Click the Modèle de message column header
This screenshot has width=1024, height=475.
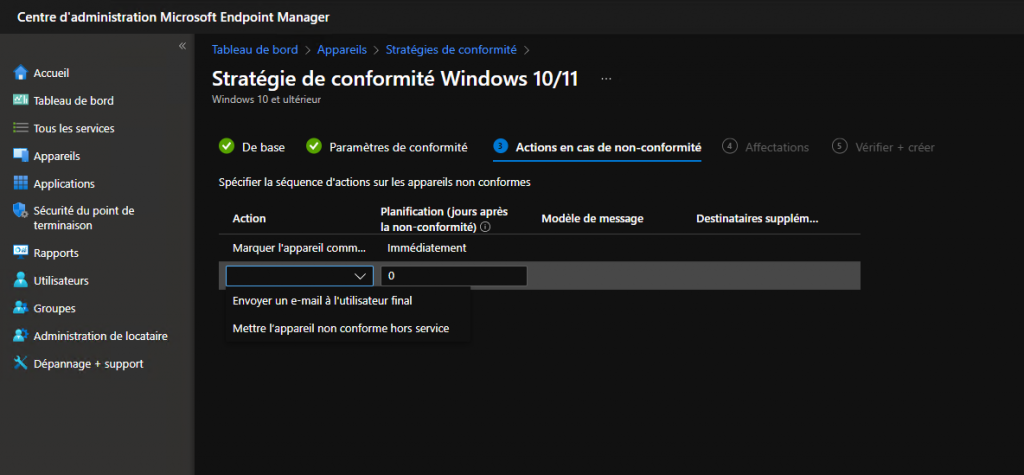[x=592, y=219]
